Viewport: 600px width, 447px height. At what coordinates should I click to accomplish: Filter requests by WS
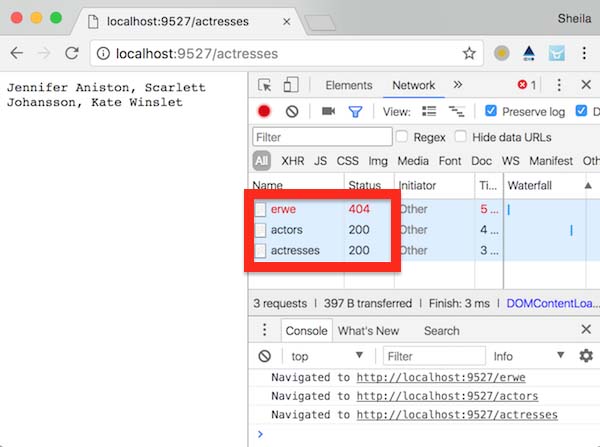[x=510, y=161]
